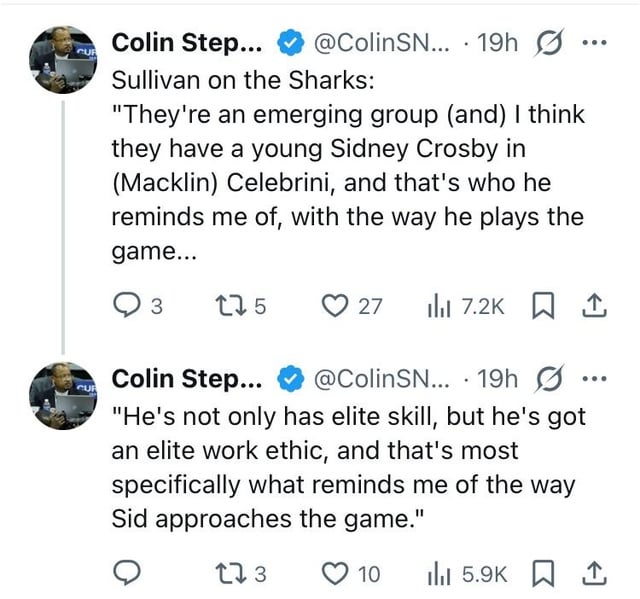Image resolution: width=640 pixels, height=599 pixels.
Task: Open more options menu on second tweet
Action: 595,380
